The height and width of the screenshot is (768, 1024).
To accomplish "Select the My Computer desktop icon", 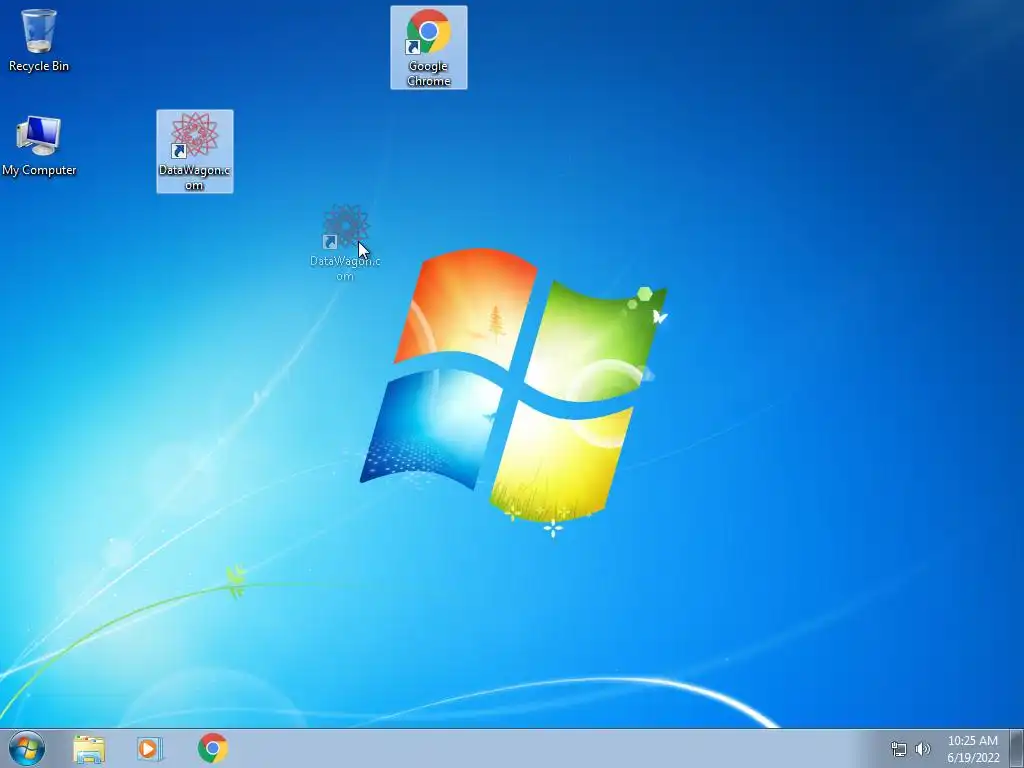I will [x=39, y=145].
